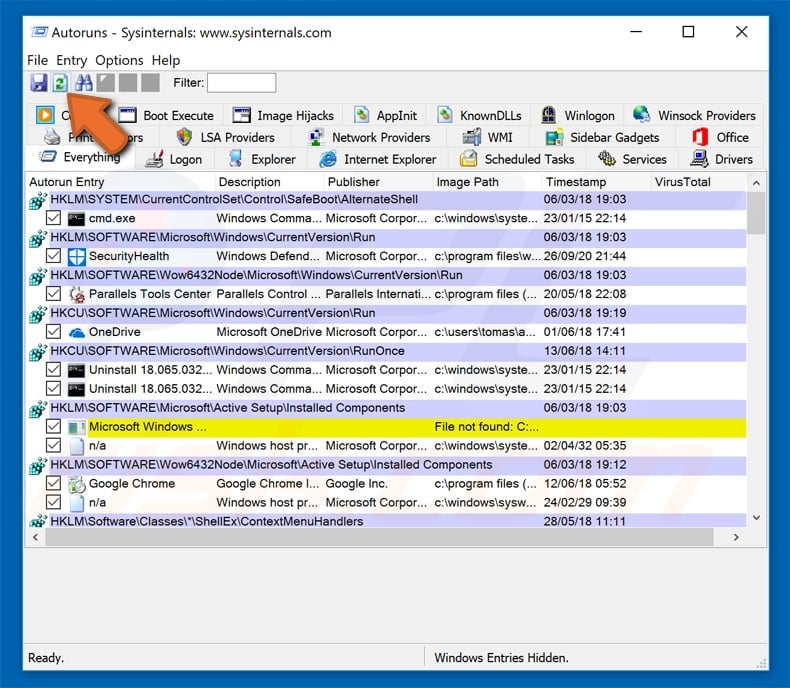Switch to the Logon tab
790x688 pixels.
pyautogui.click(x=174, y=160)
